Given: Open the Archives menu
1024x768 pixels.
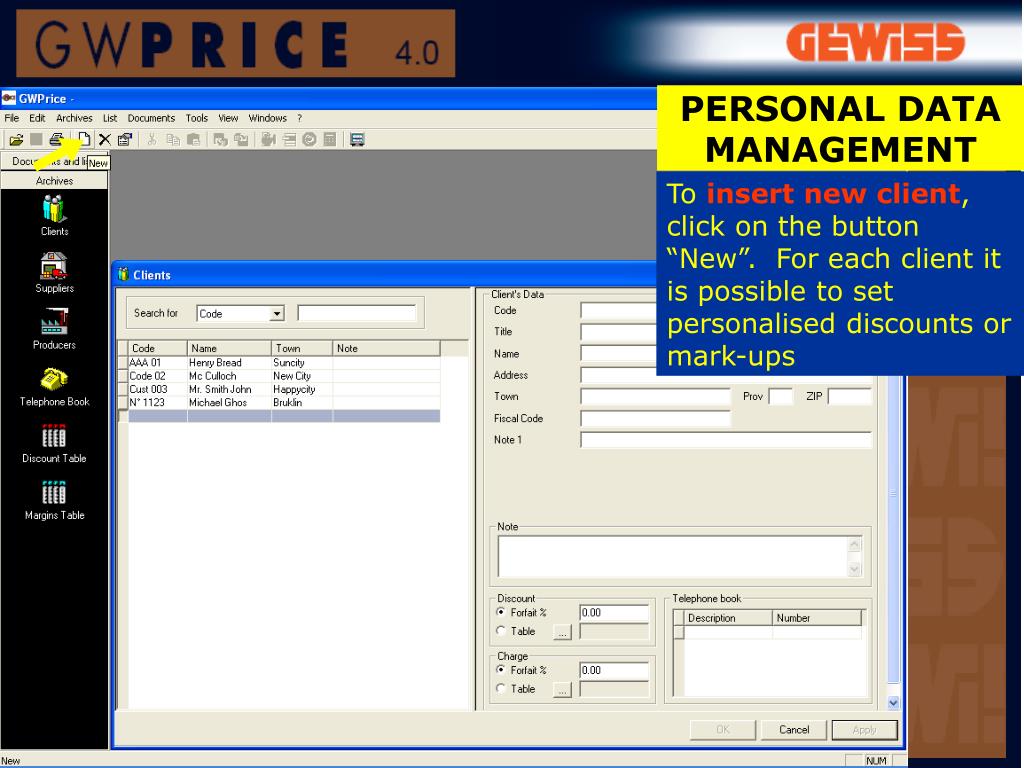Looking at the screenshot, I should coord(74,118).
